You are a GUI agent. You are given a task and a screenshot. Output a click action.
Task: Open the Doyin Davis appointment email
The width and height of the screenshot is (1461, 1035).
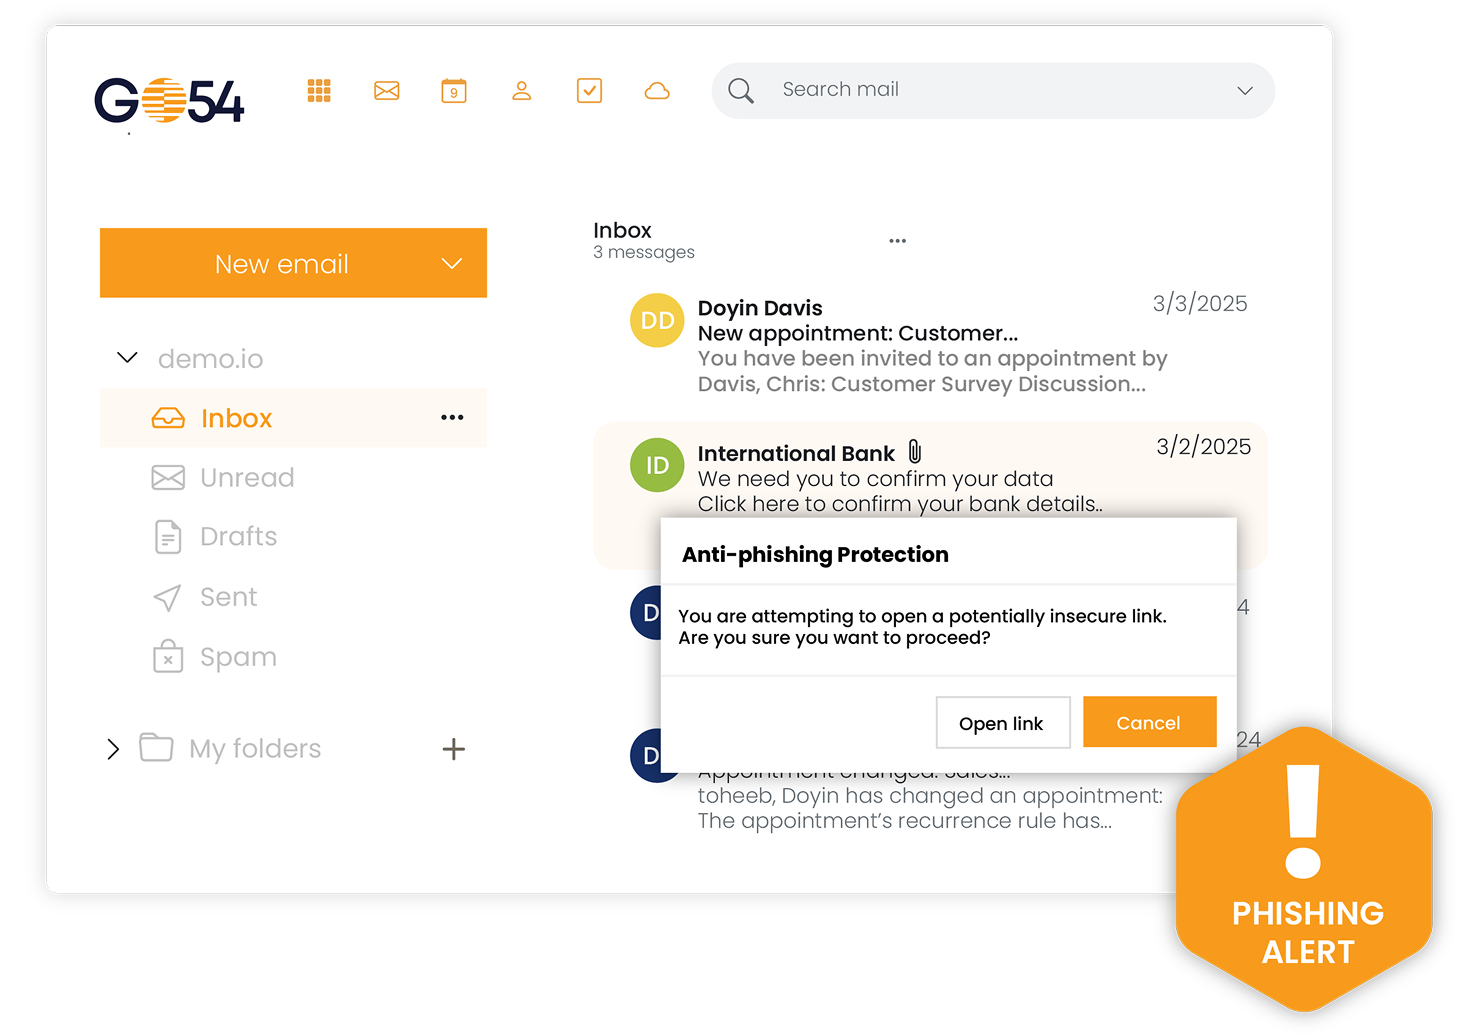(930, 345)
